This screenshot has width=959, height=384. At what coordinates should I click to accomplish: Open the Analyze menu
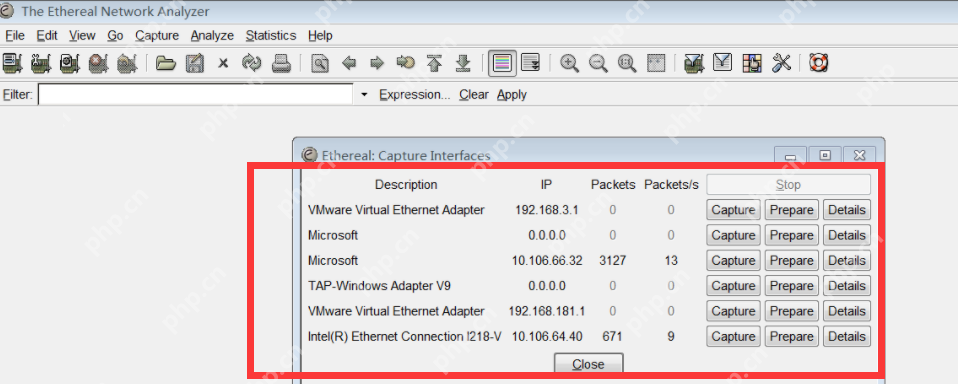[x=212, y=35]
